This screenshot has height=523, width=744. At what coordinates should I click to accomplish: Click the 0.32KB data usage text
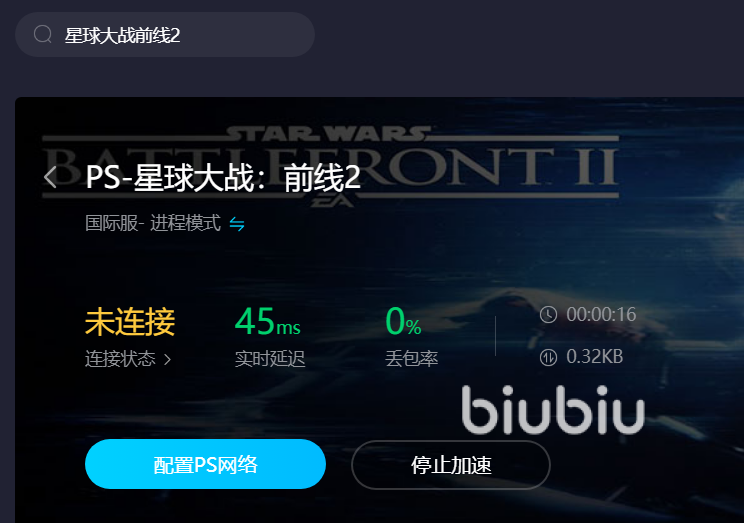click(x=595, y=357)
